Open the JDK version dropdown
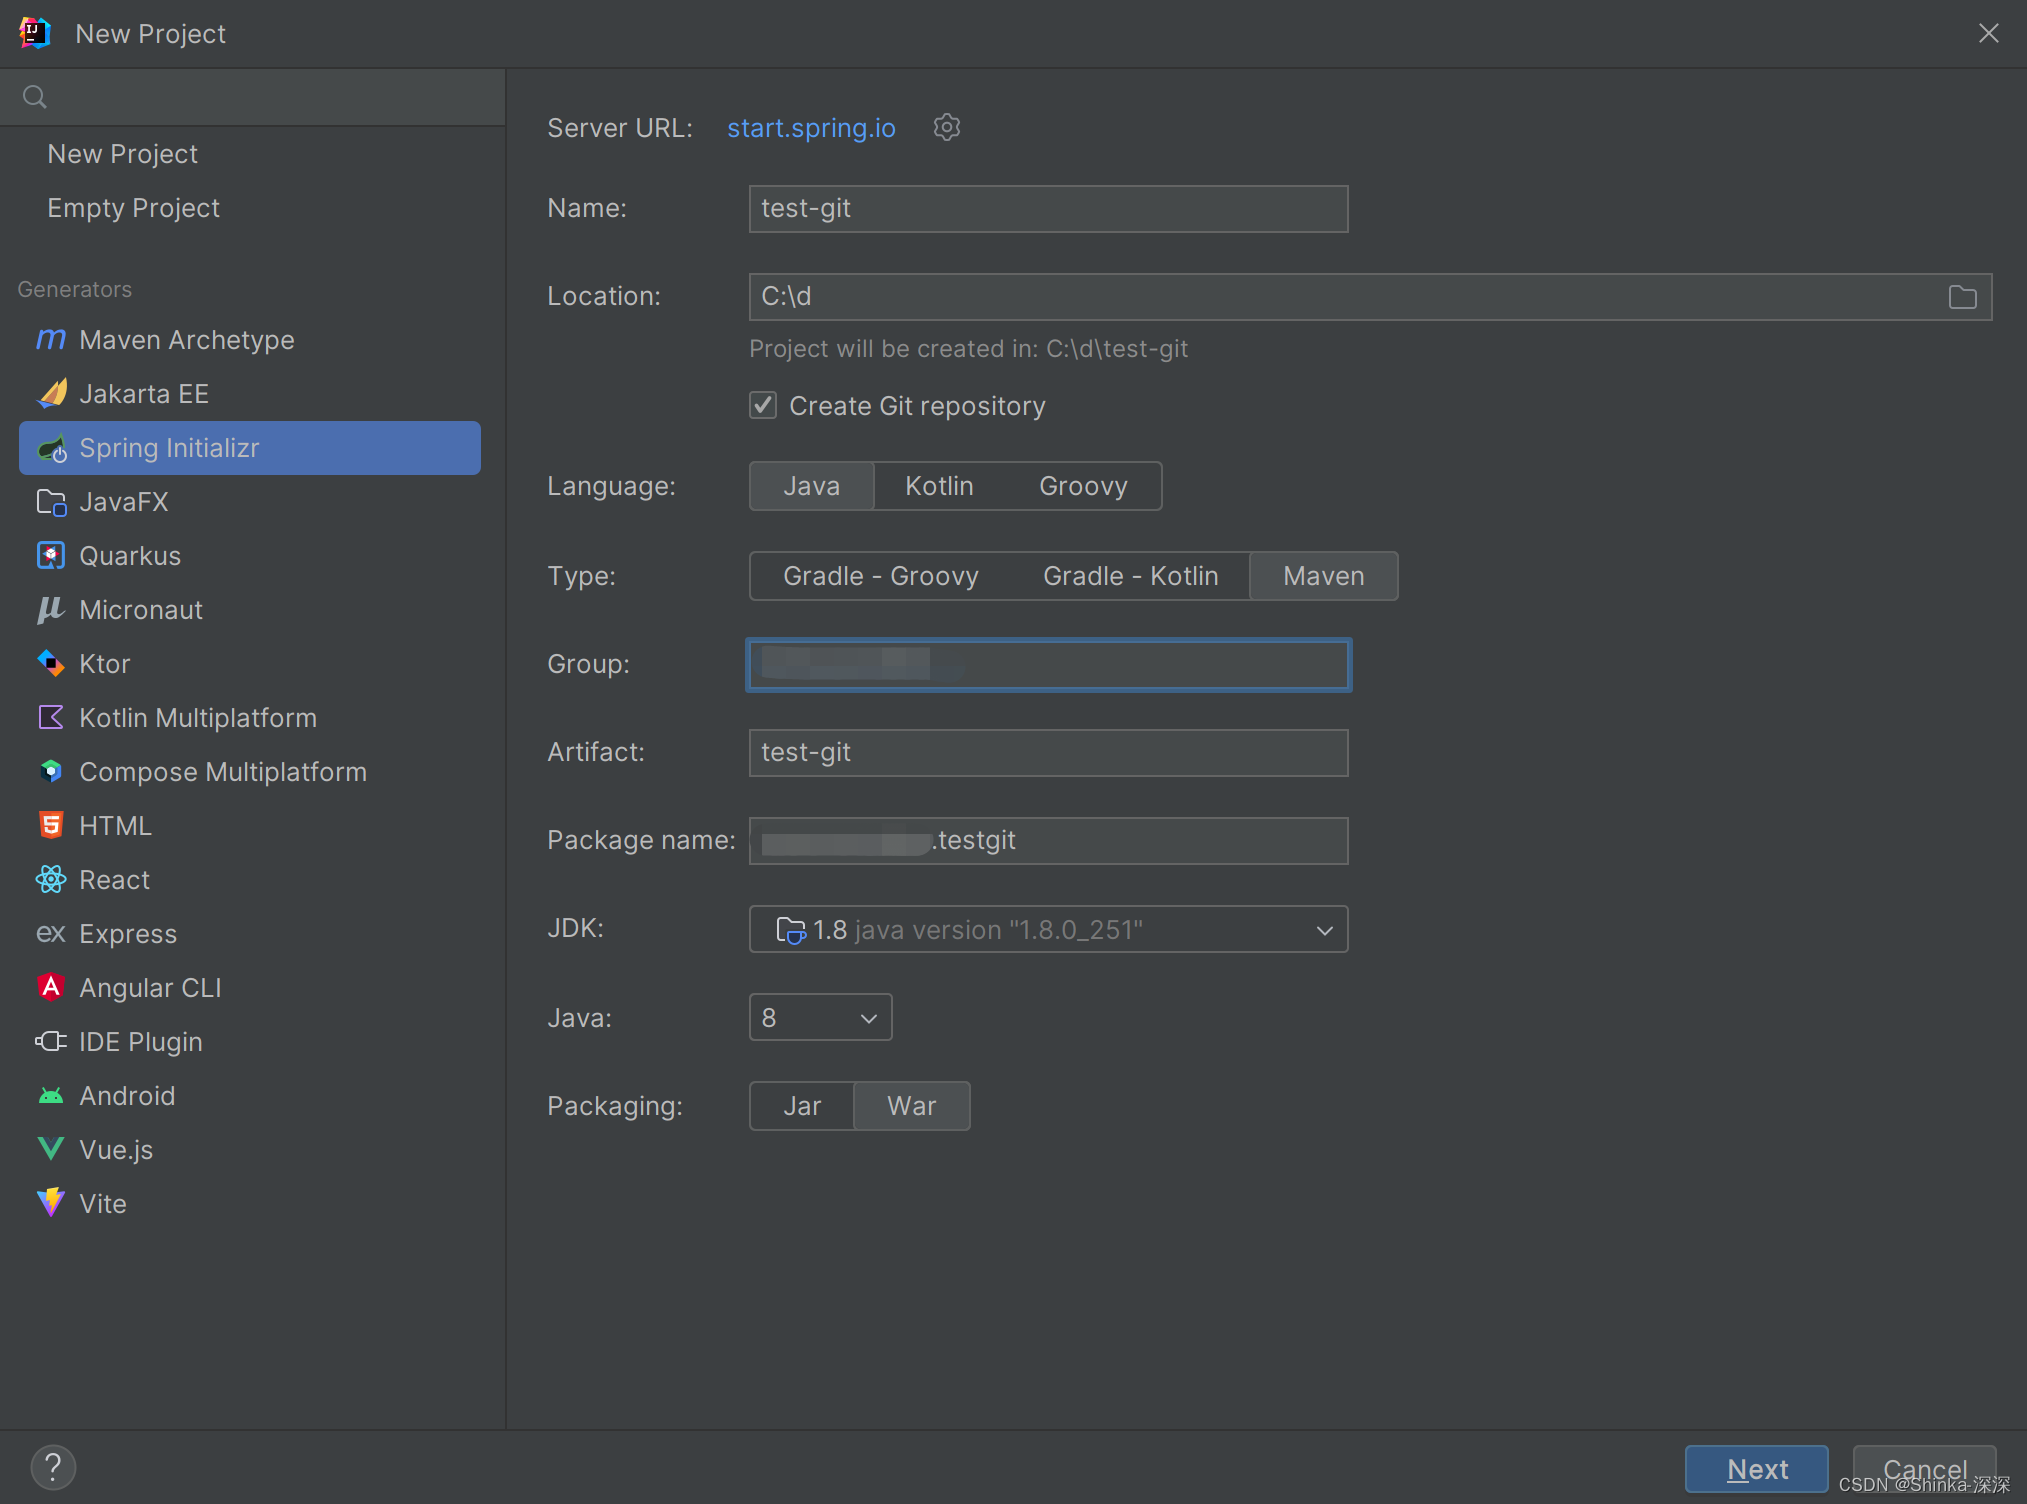 pos(1048,929)
